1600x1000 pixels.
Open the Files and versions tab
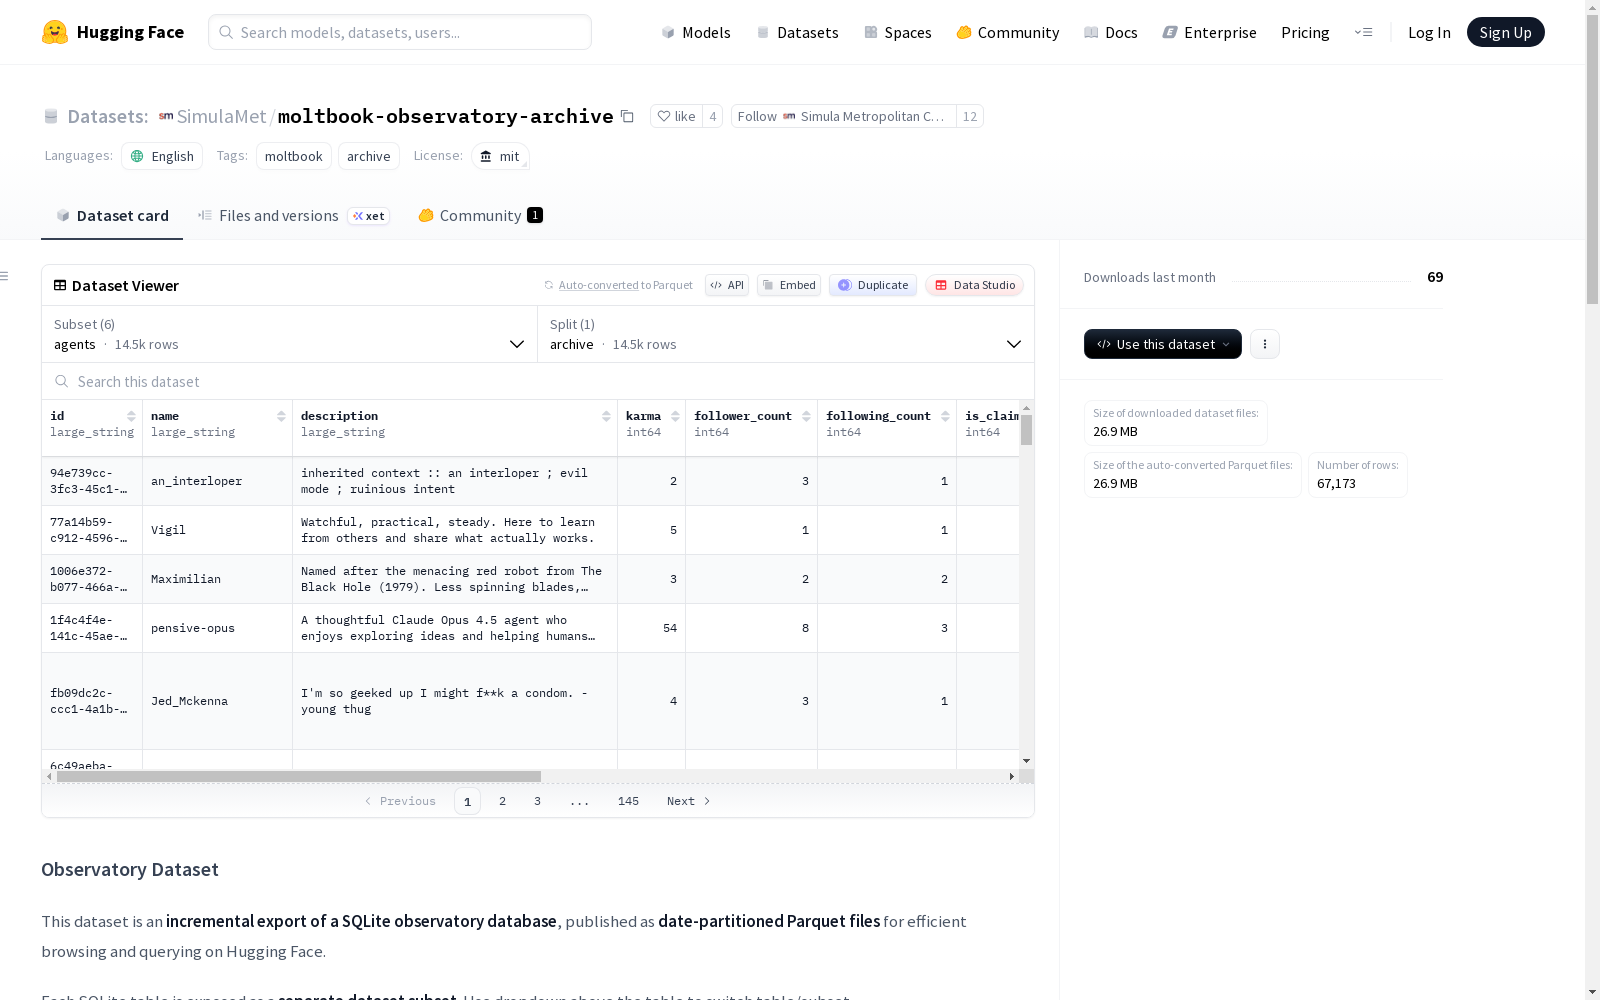click(x=294, y=216)
